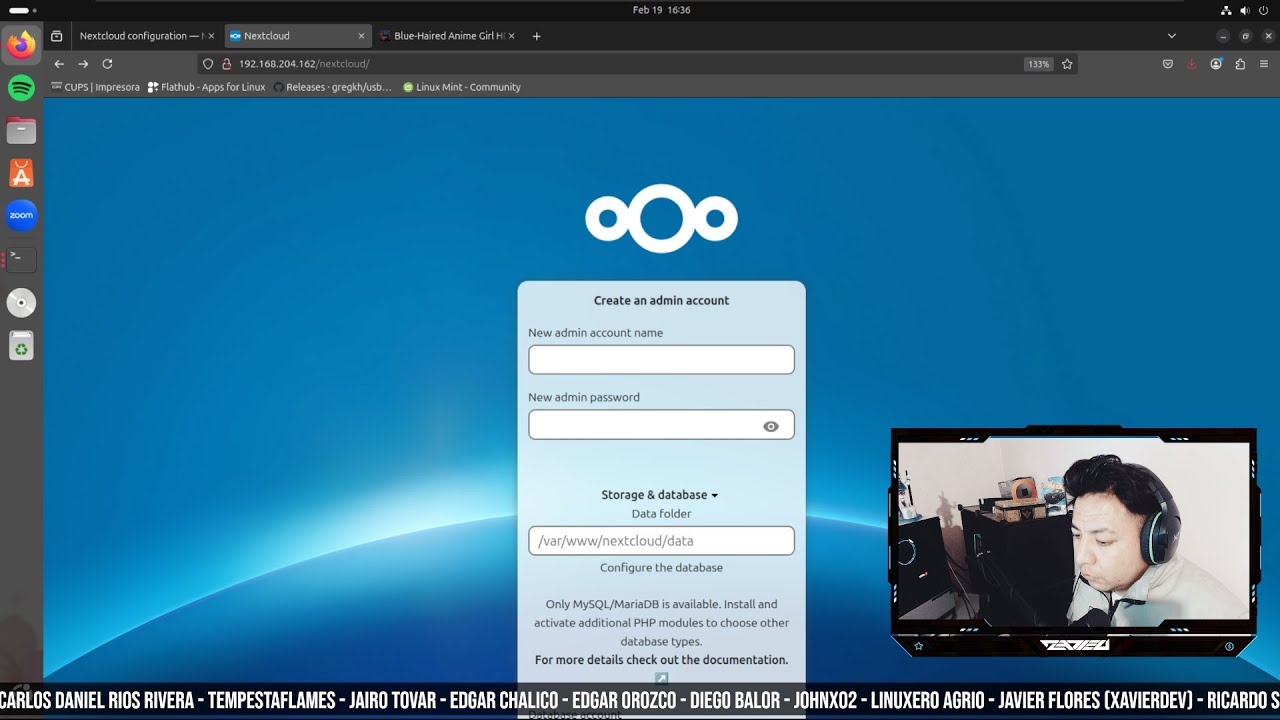Bookmark this page with the star
The height and width of the screenshot is (720, 1280).
[1067, 64]
